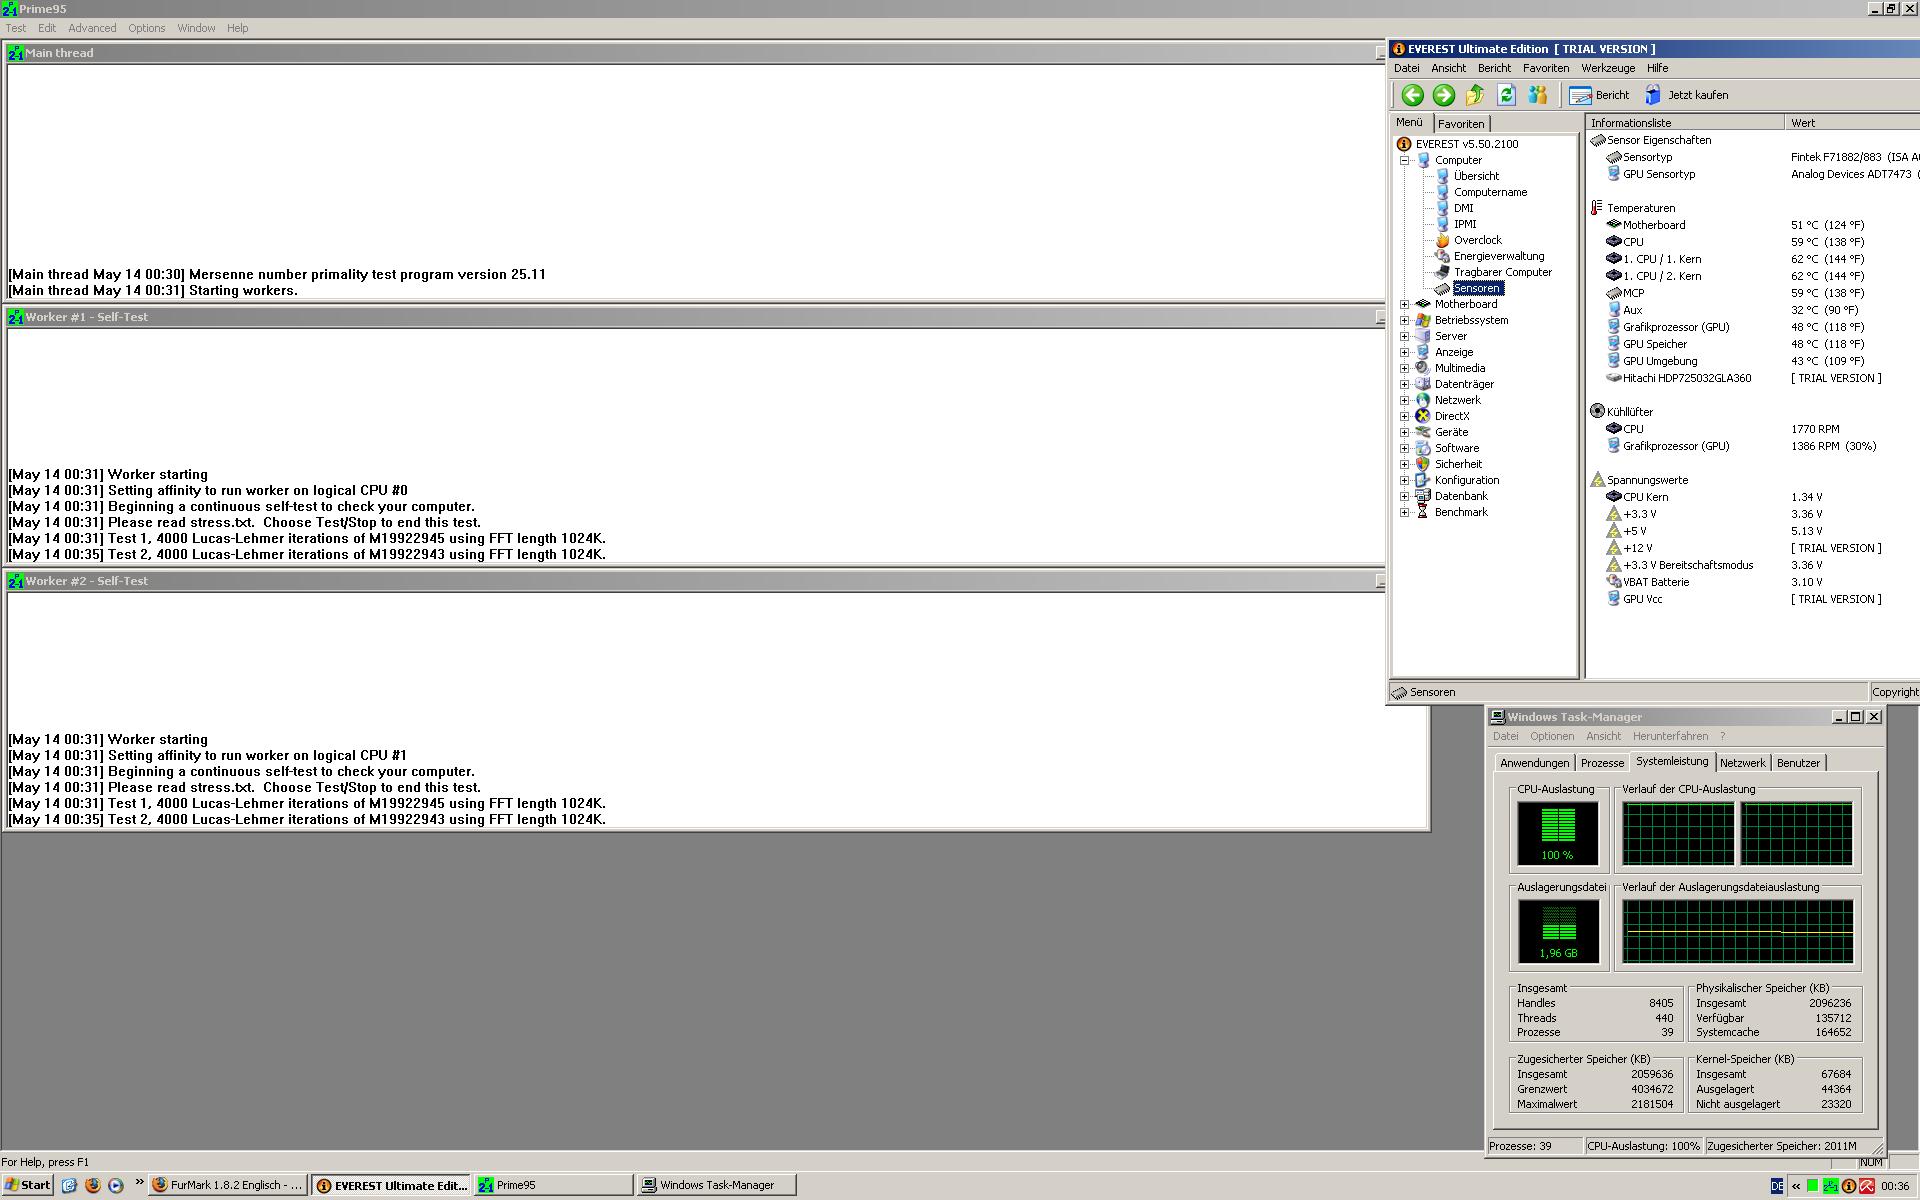
Task: Click the Wert column header
Action: click(x=1852, y=123)
